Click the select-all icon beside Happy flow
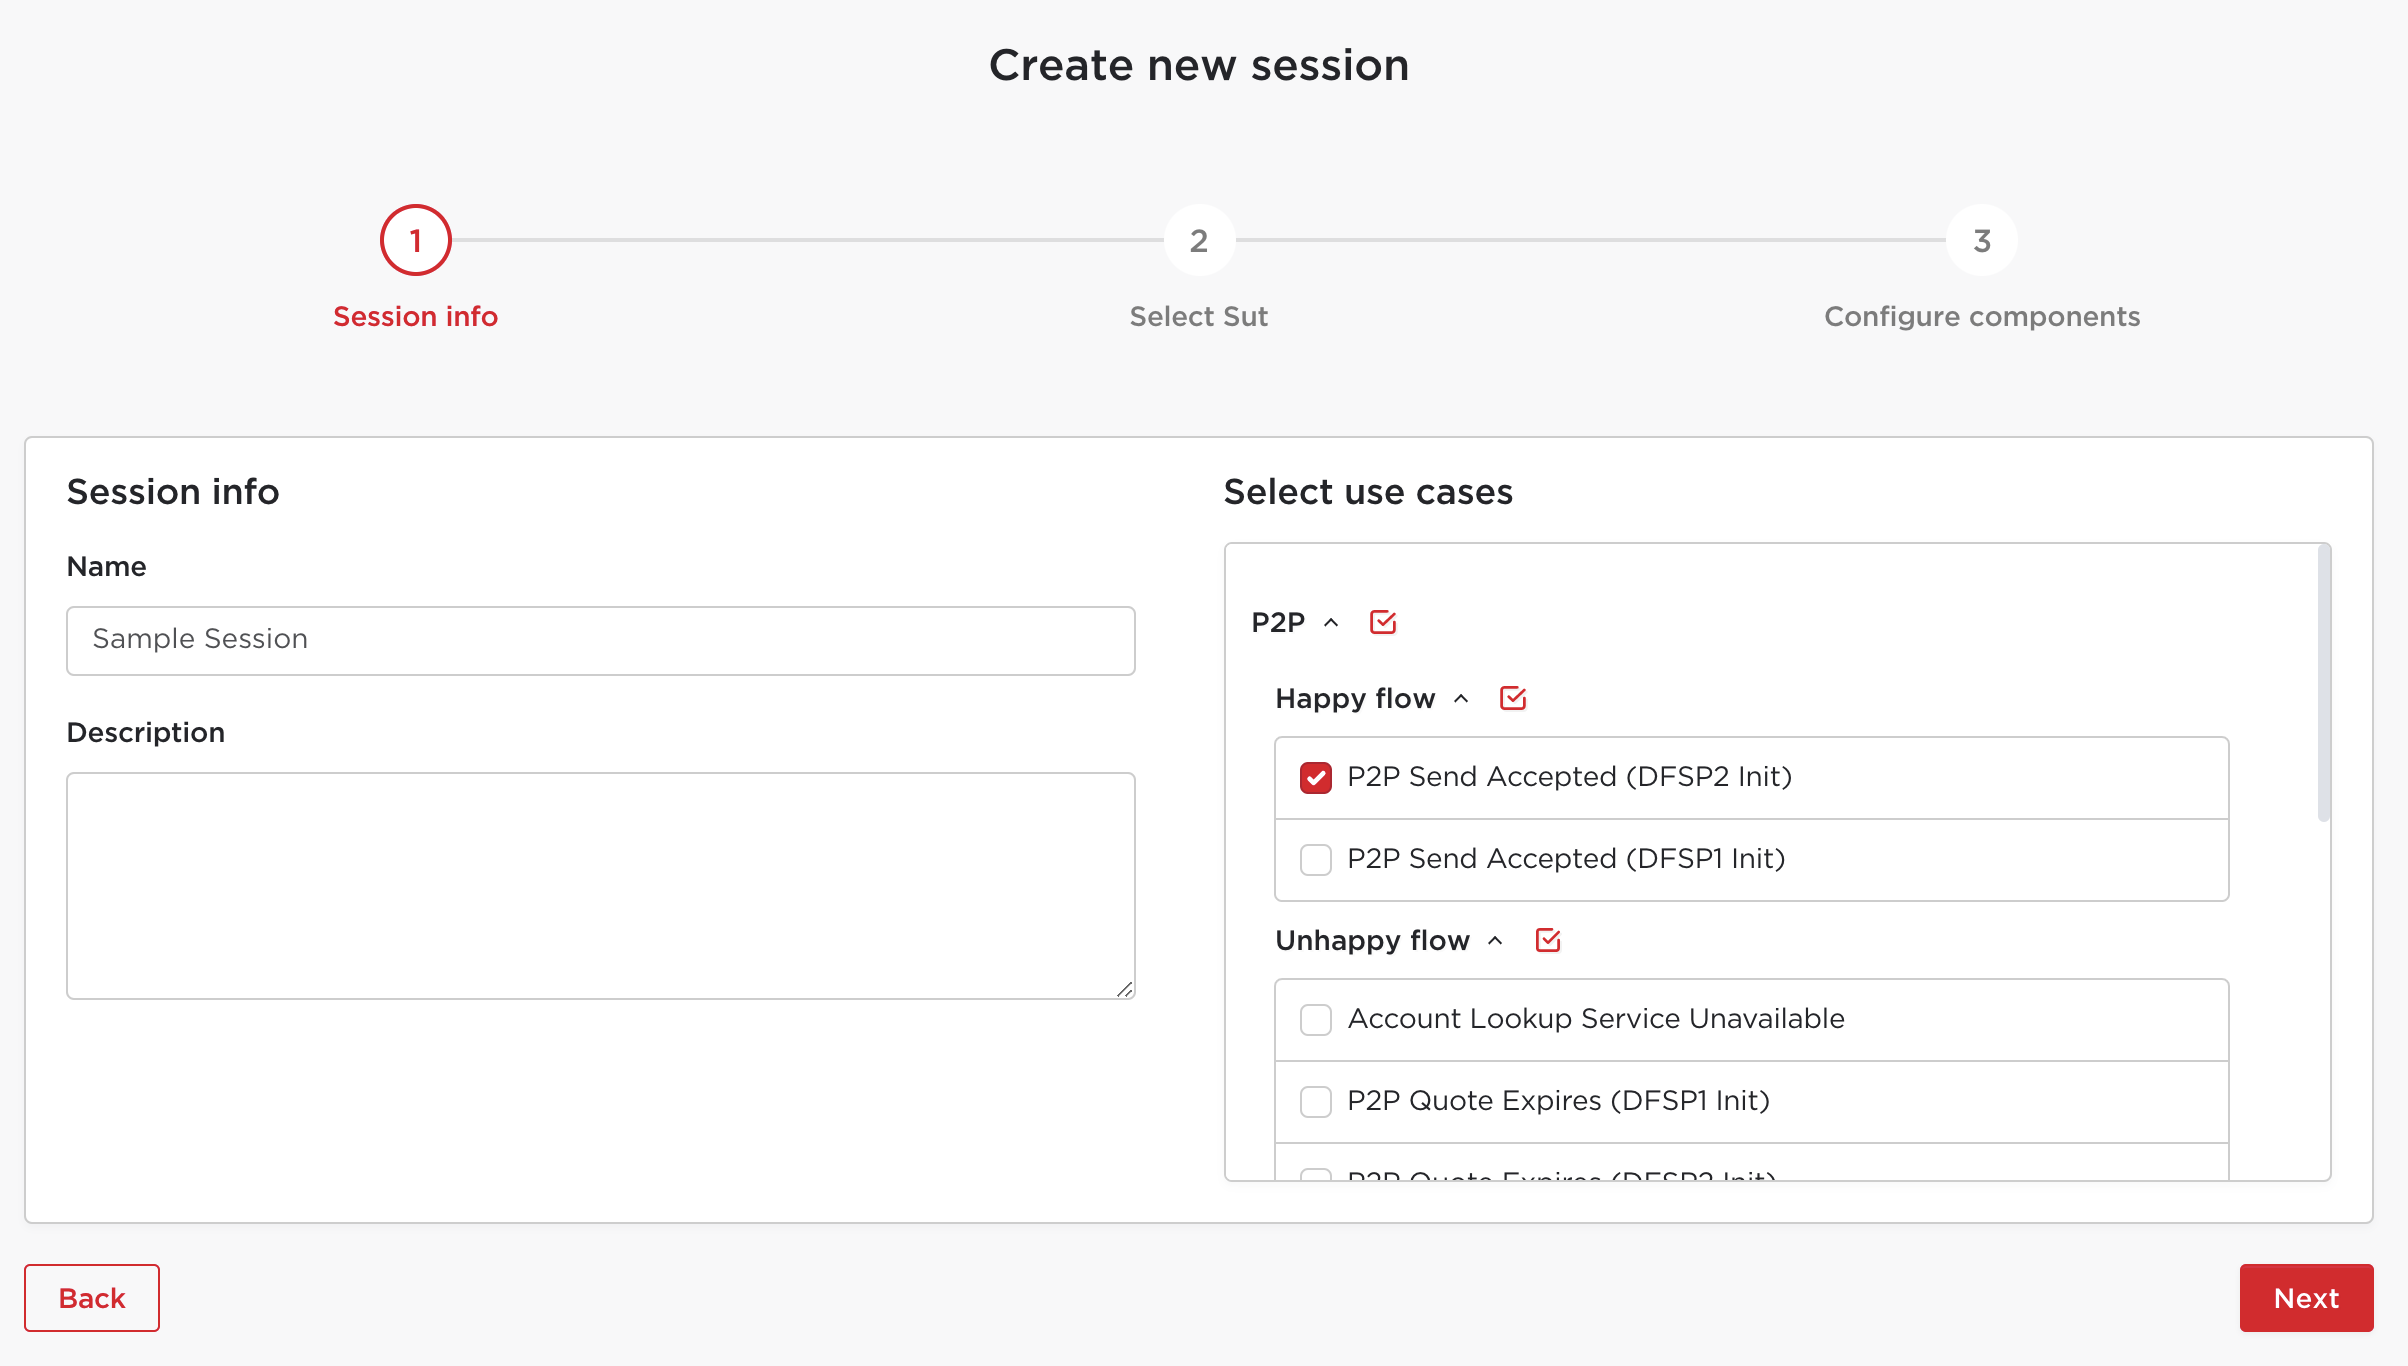 point(1513,698)
